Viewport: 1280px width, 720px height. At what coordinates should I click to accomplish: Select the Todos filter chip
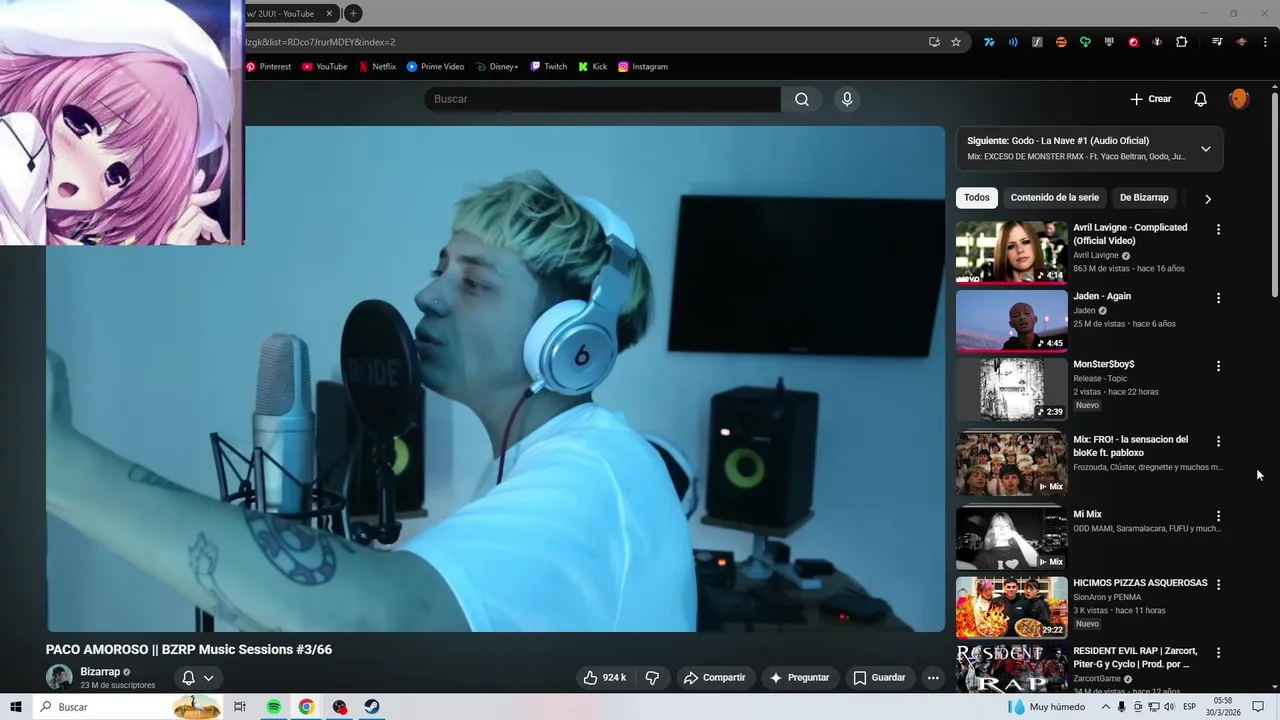pyautogui.click(x=976, y=198)
